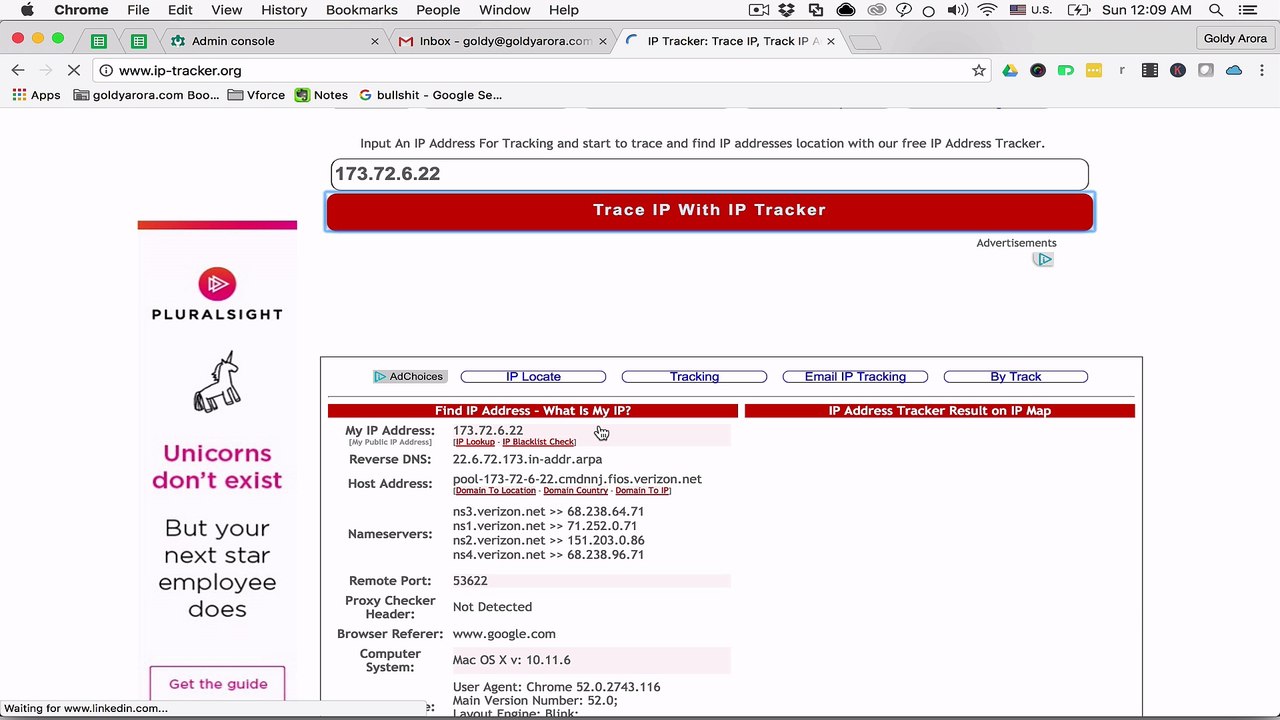Viewport: 1280px width, 720px height.
Task: Open the bullshit Google Search bookmark
Action: 430,95
